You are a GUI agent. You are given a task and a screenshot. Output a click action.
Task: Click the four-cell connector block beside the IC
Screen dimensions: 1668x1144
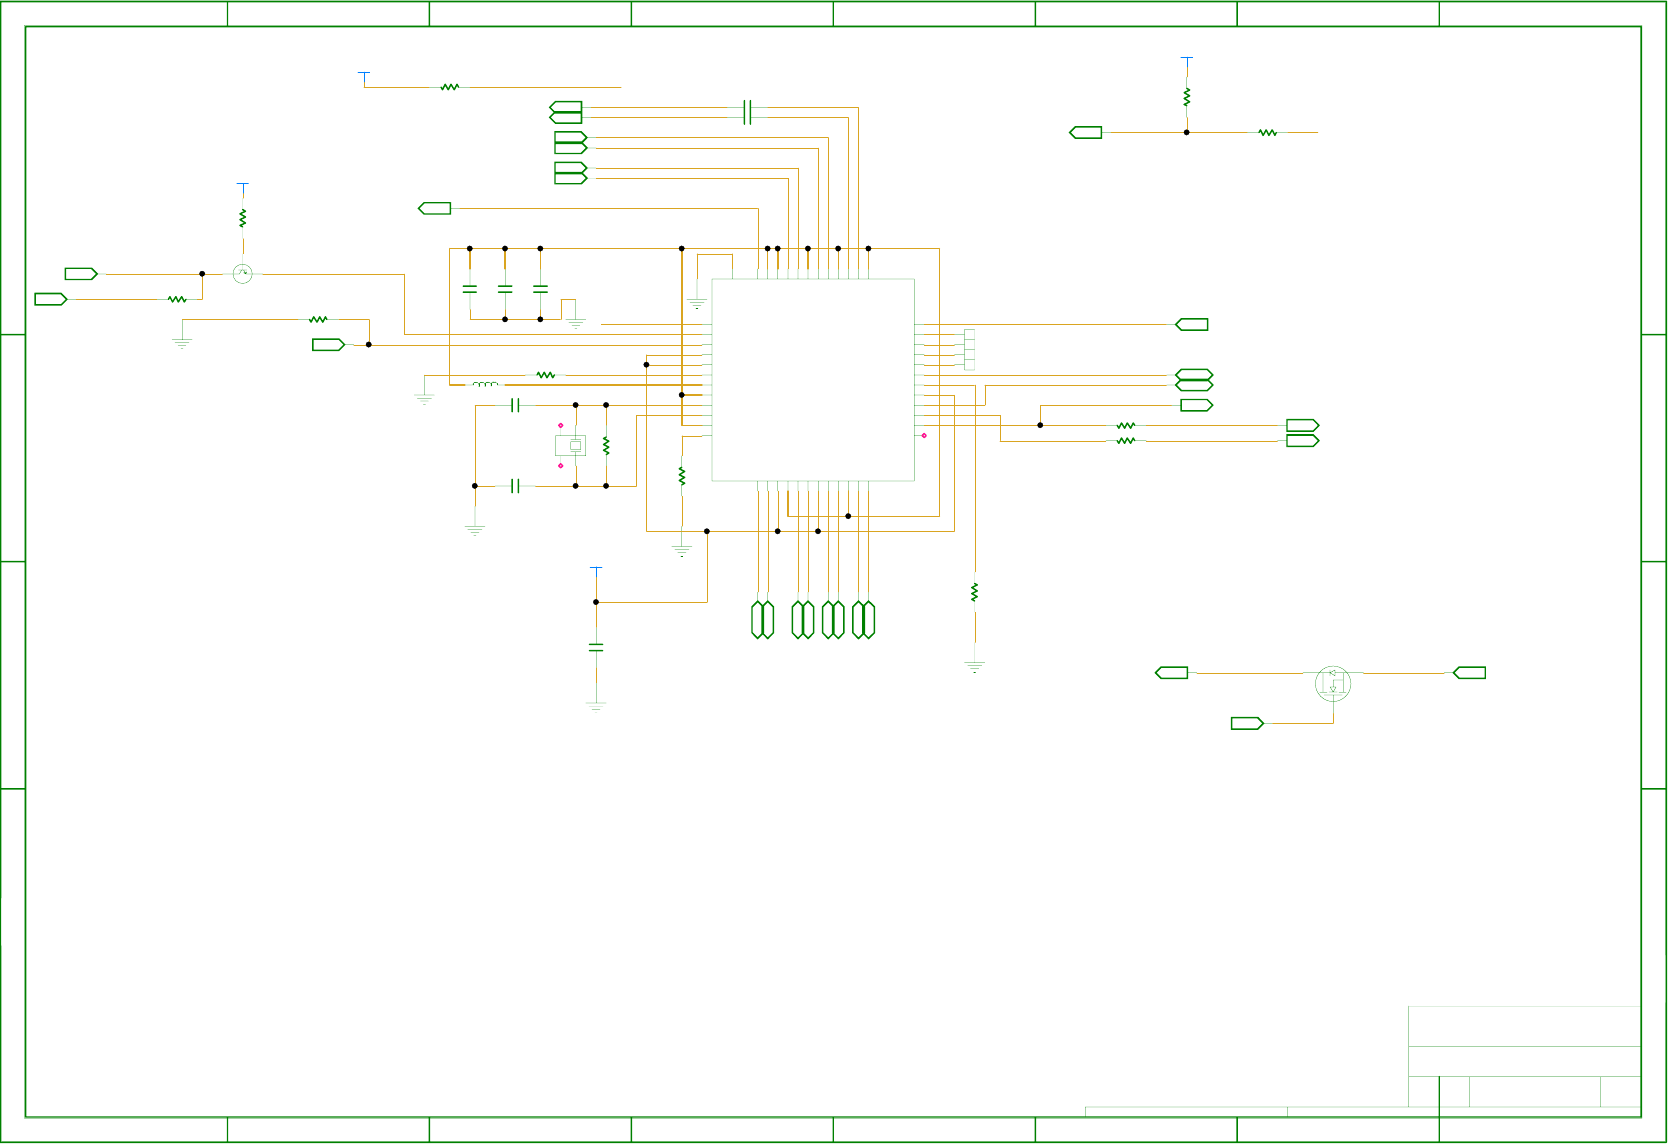[969, 349]
